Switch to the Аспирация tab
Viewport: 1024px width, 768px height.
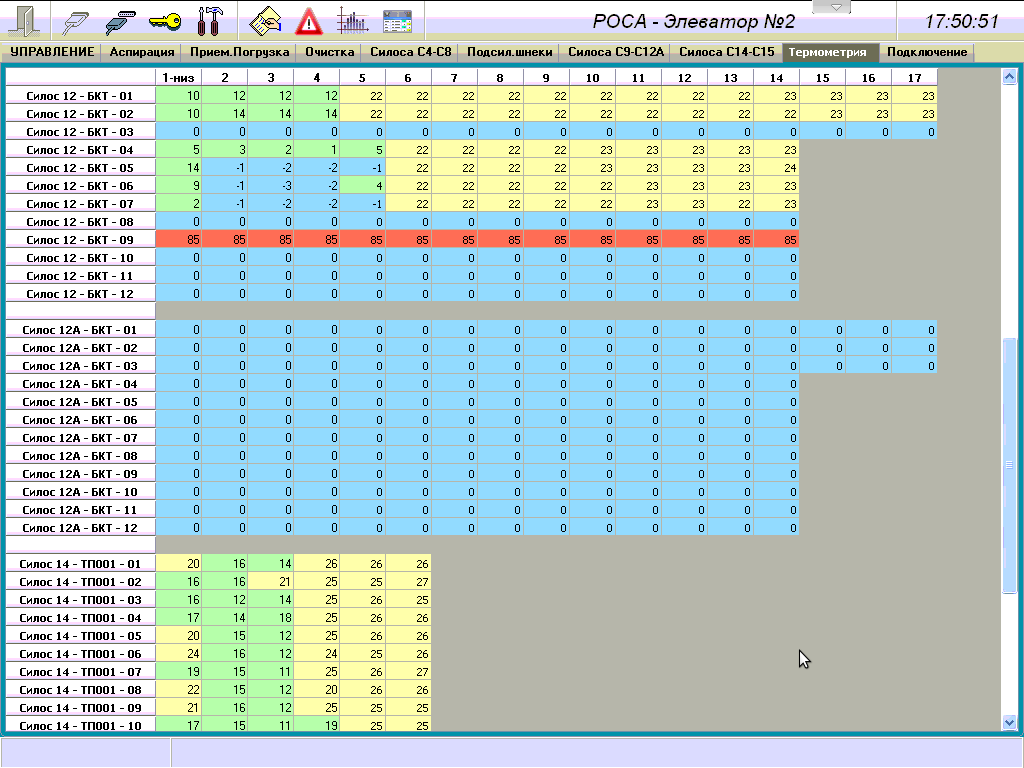142,52
